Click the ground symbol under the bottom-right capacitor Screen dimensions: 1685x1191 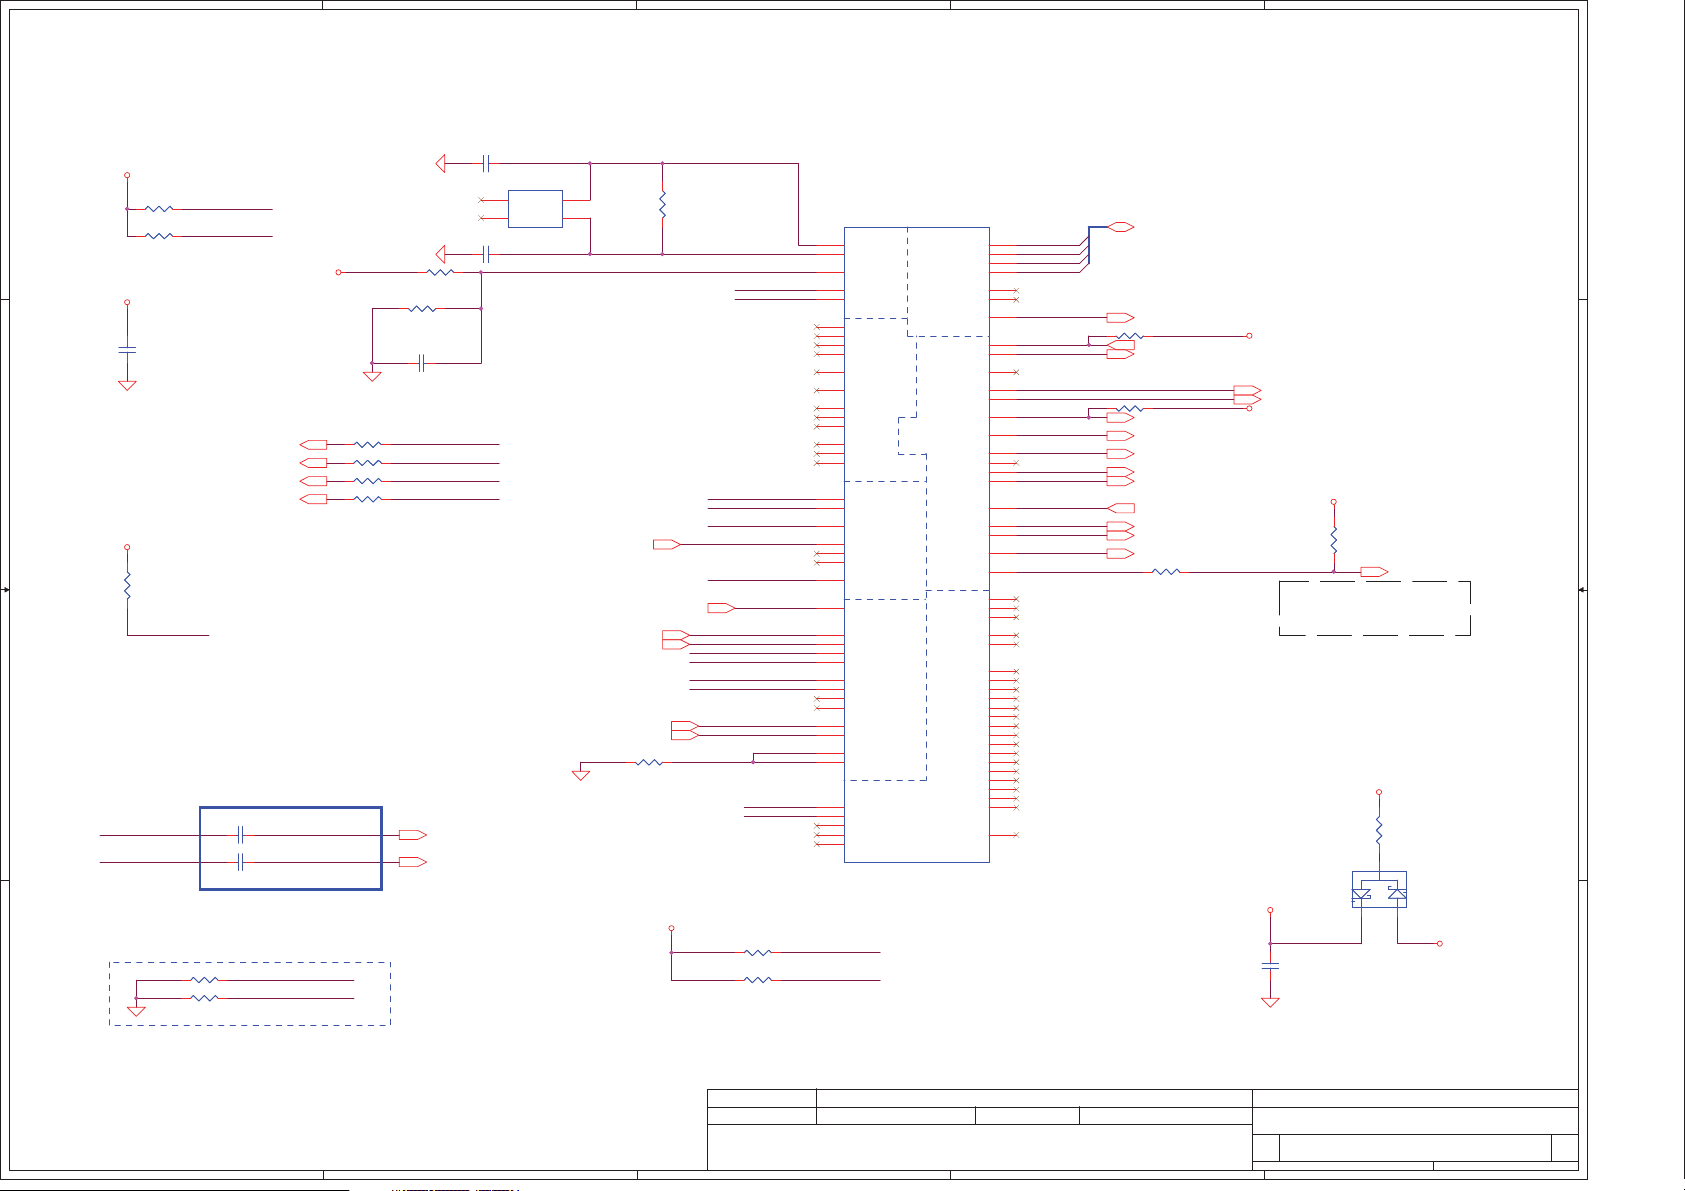pos(1270,1002)
